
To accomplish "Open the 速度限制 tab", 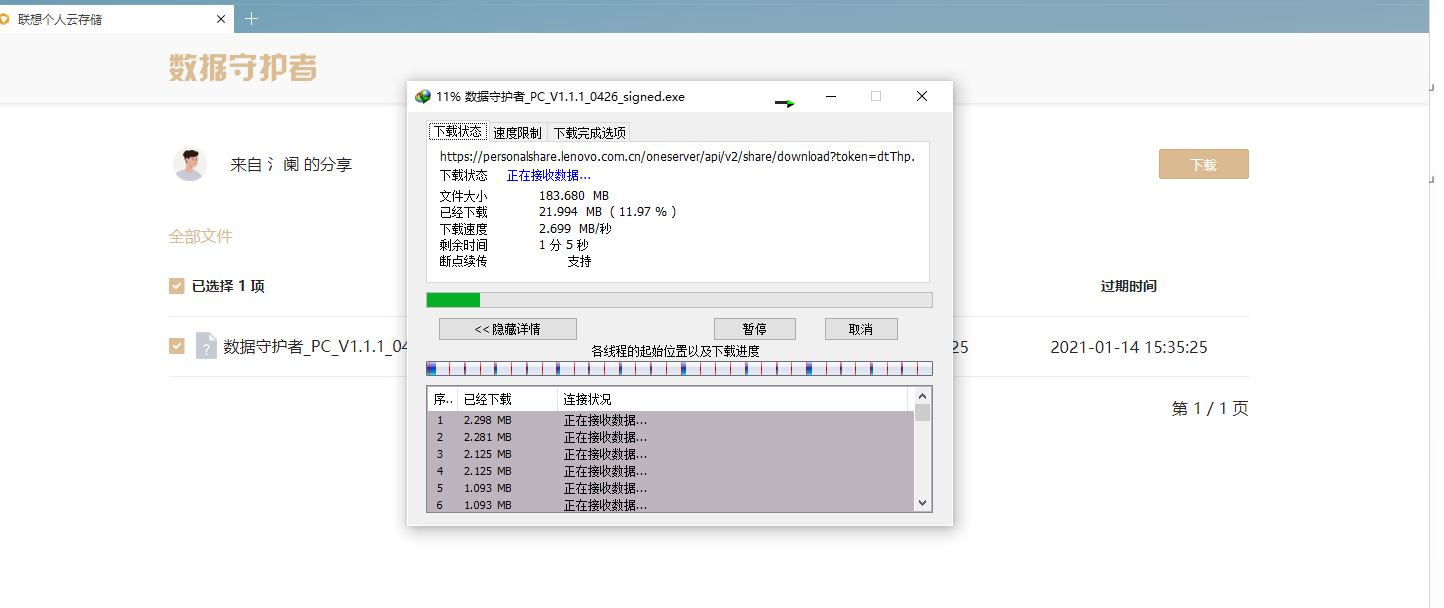I will coord(517,132).
